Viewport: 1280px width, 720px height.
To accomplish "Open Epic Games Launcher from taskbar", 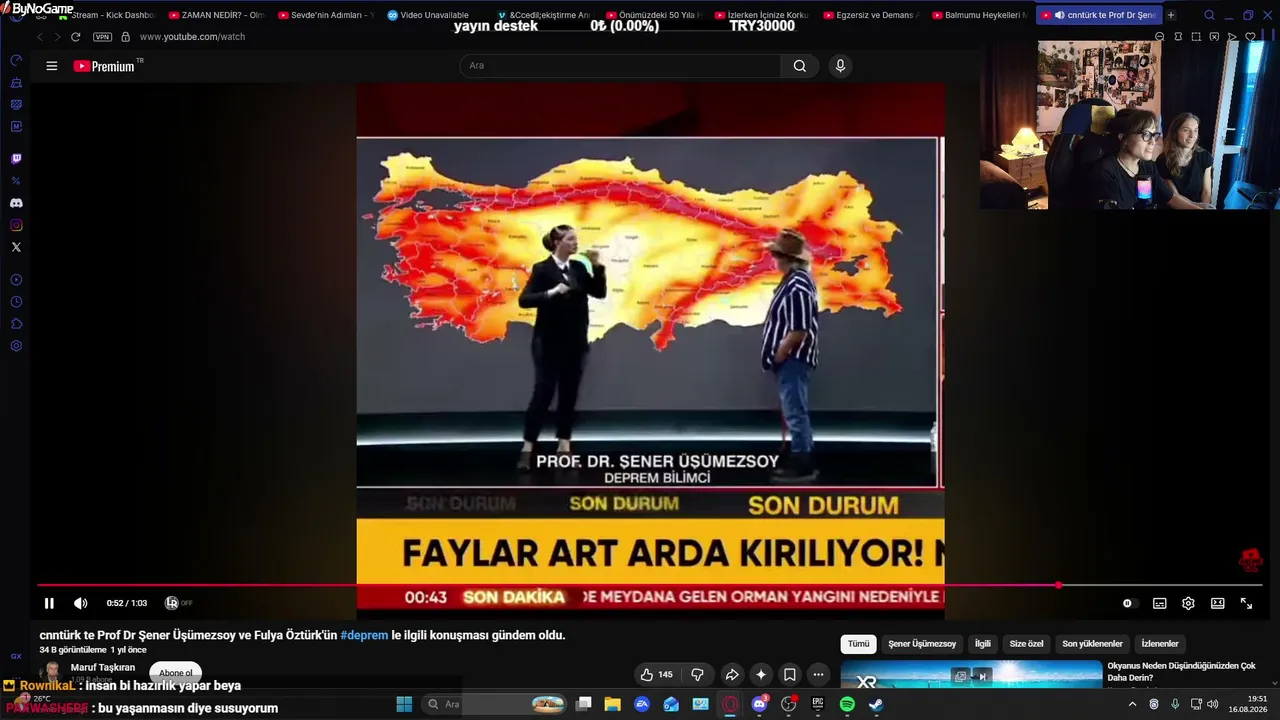I will [x=818, y=704].
